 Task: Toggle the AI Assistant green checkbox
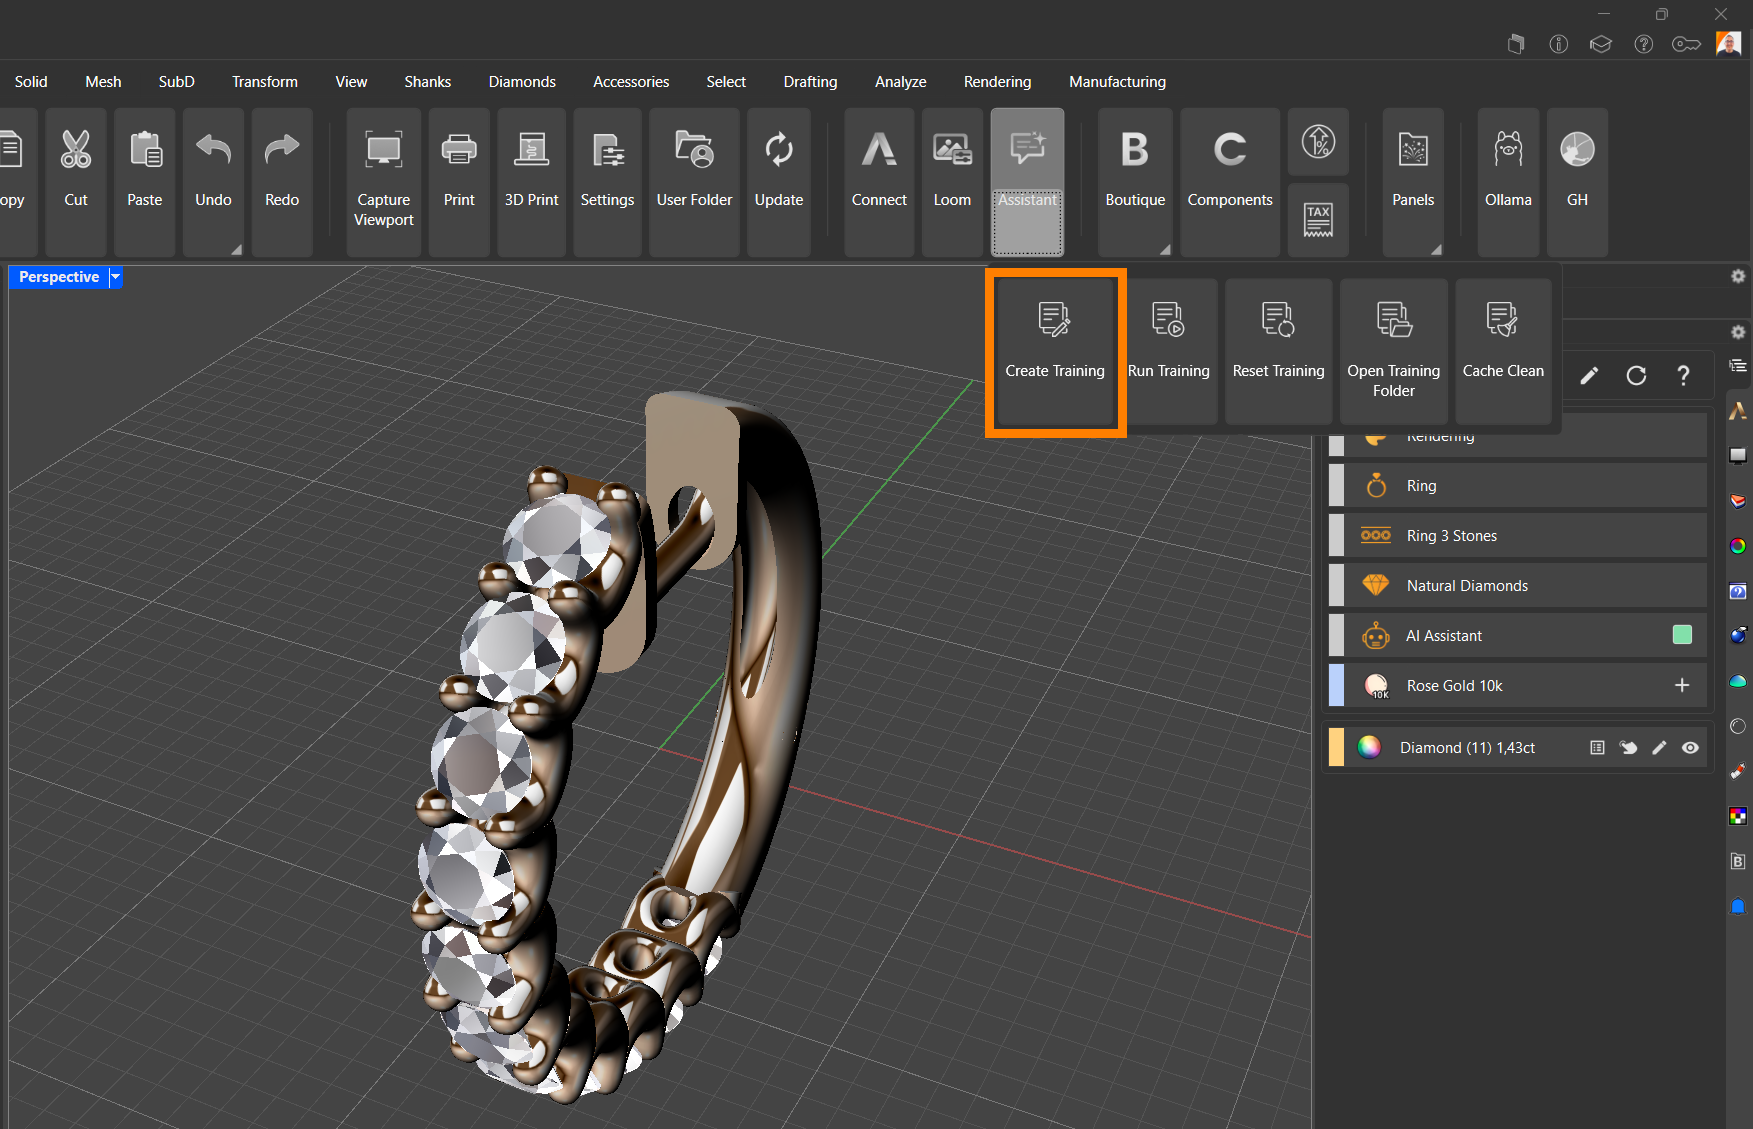coord(1682,635)
